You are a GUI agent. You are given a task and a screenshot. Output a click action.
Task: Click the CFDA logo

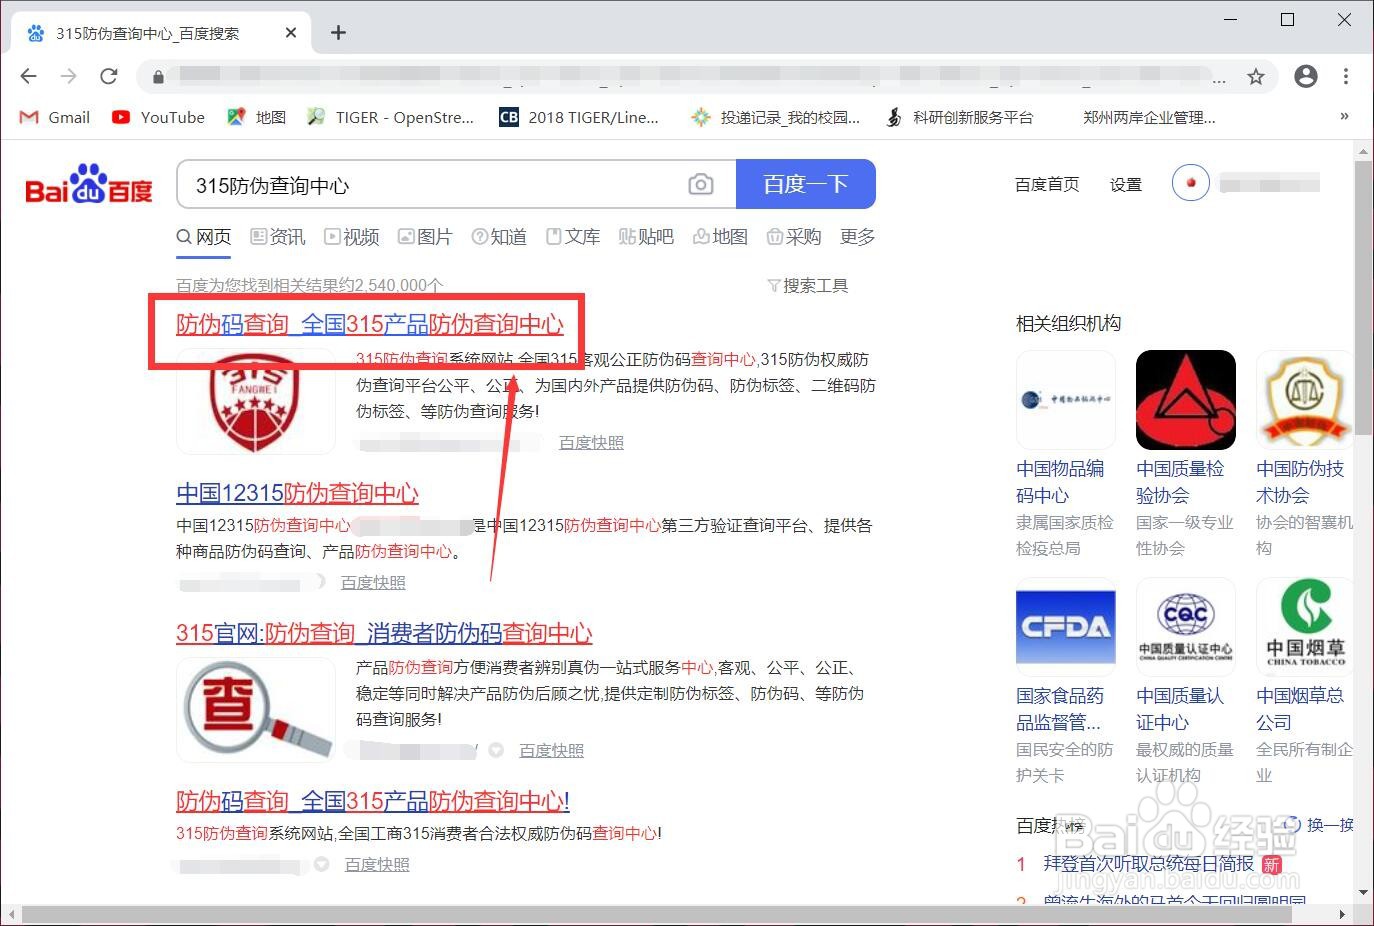pyautogui.click(x=1066, y=627)
